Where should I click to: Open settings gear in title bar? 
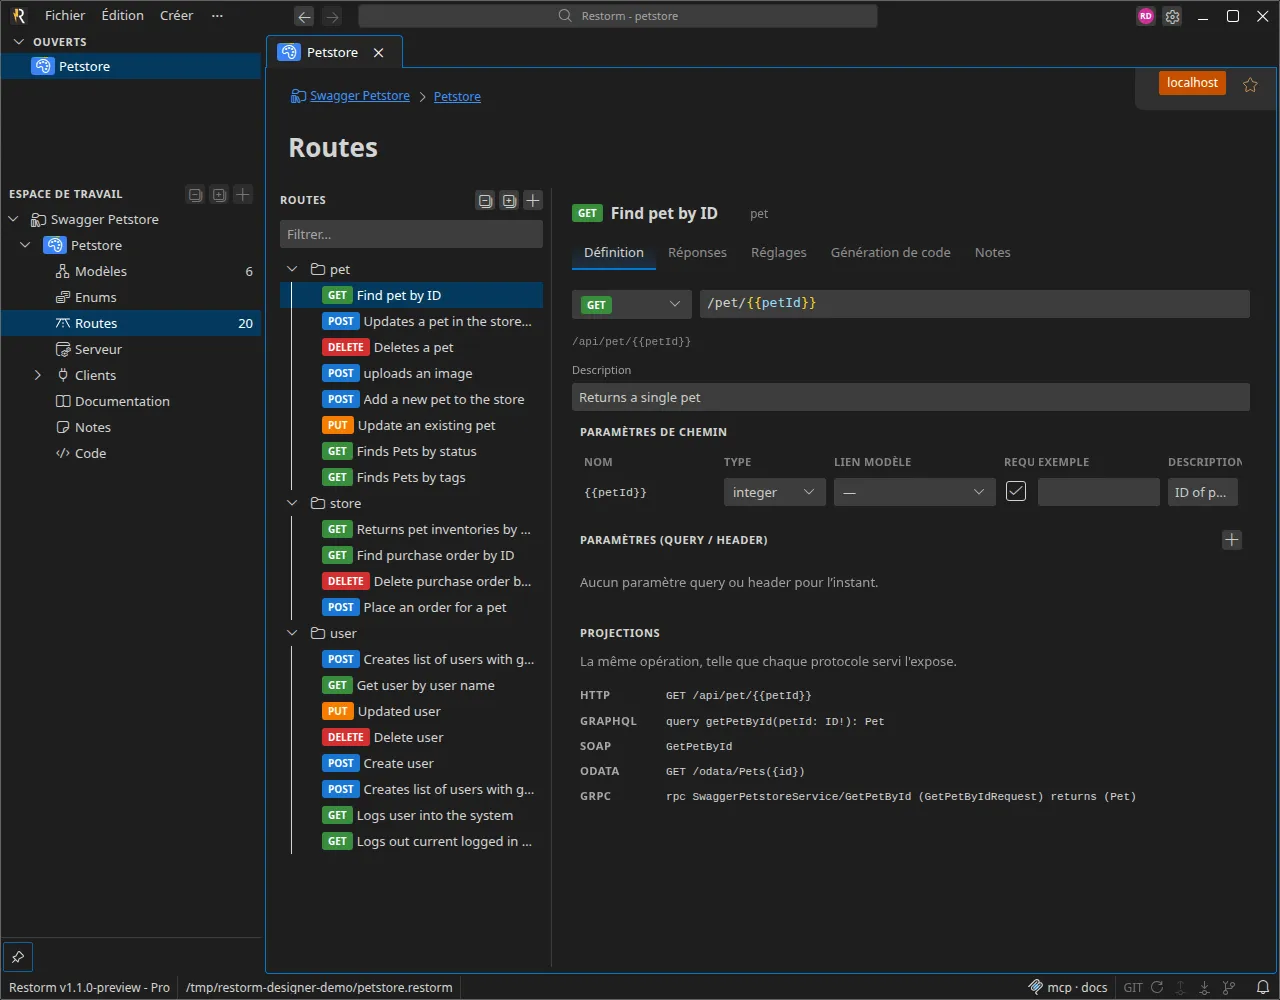point(1173,16)
